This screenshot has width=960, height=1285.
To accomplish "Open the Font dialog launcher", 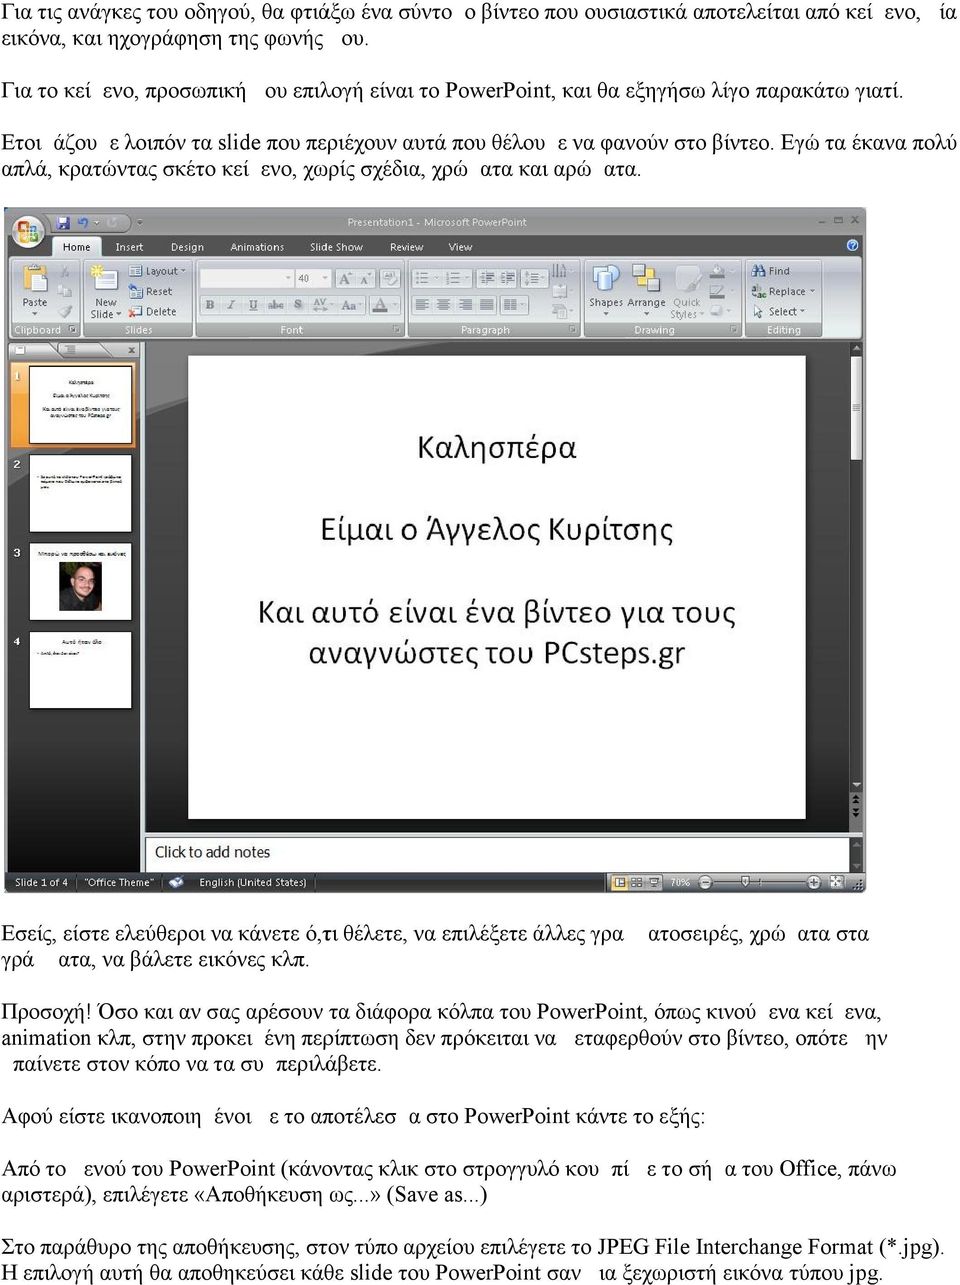I will (396, 329).
